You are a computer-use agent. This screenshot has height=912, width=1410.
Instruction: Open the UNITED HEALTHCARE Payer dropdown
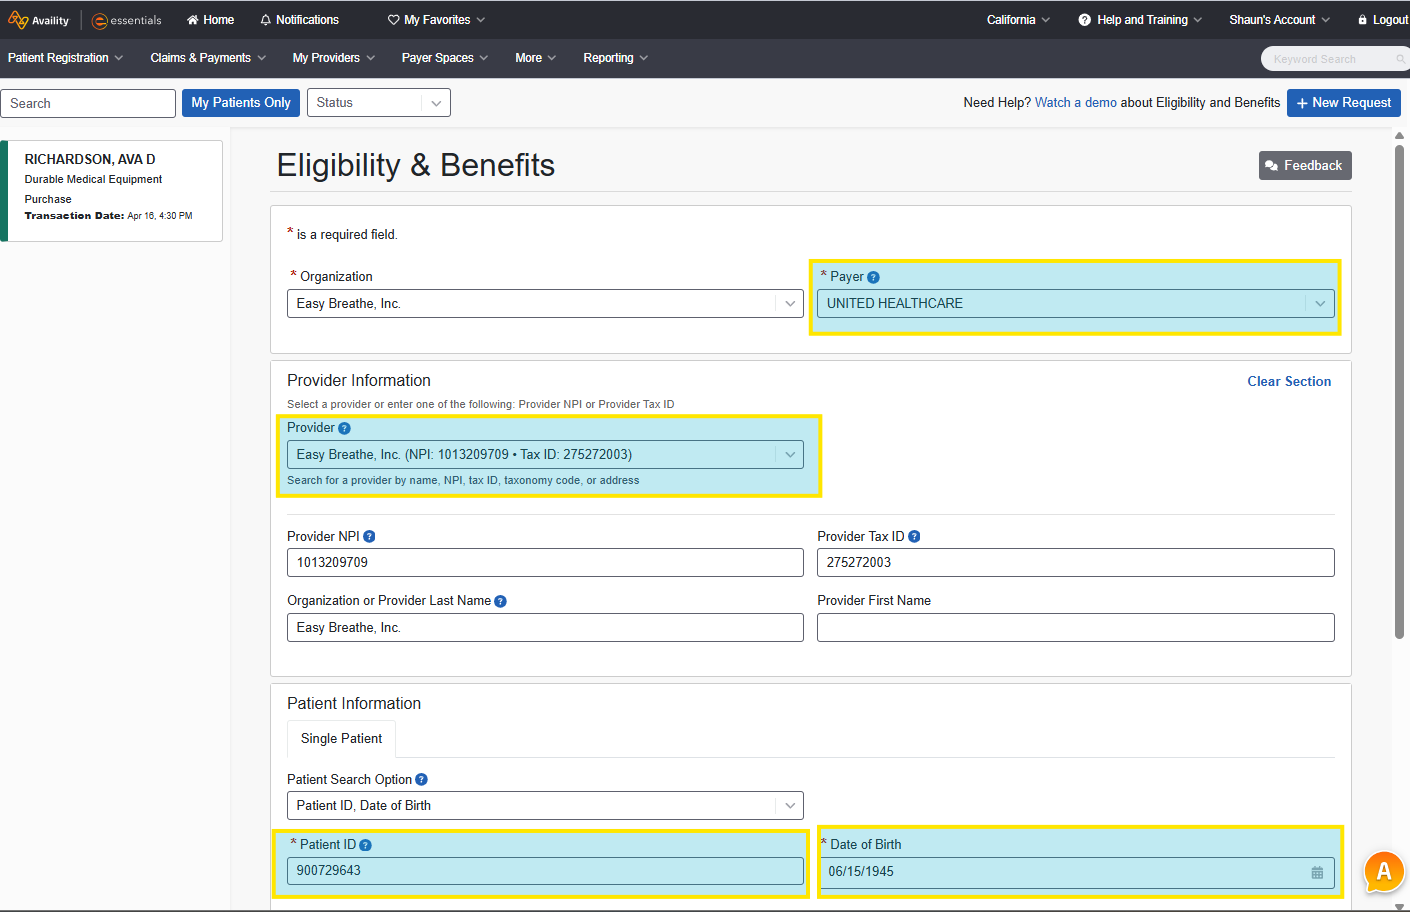point(1320,303)
